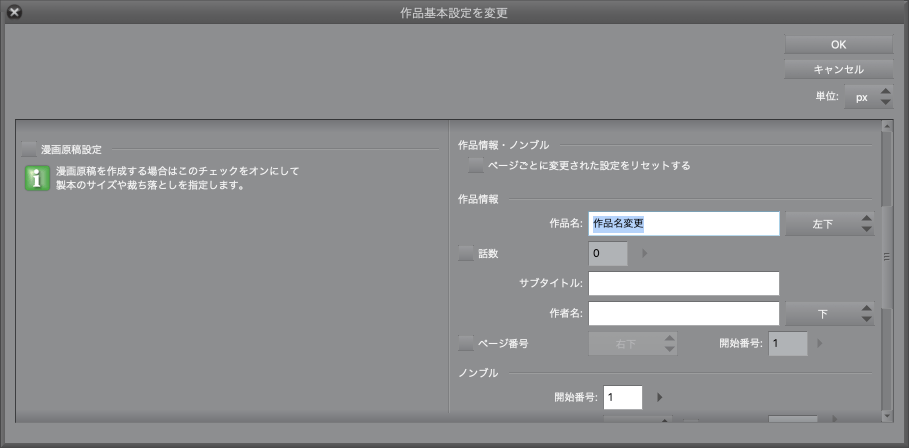
Task: Expand the slider arrow next to 話数 value
Action: (643, 254)
